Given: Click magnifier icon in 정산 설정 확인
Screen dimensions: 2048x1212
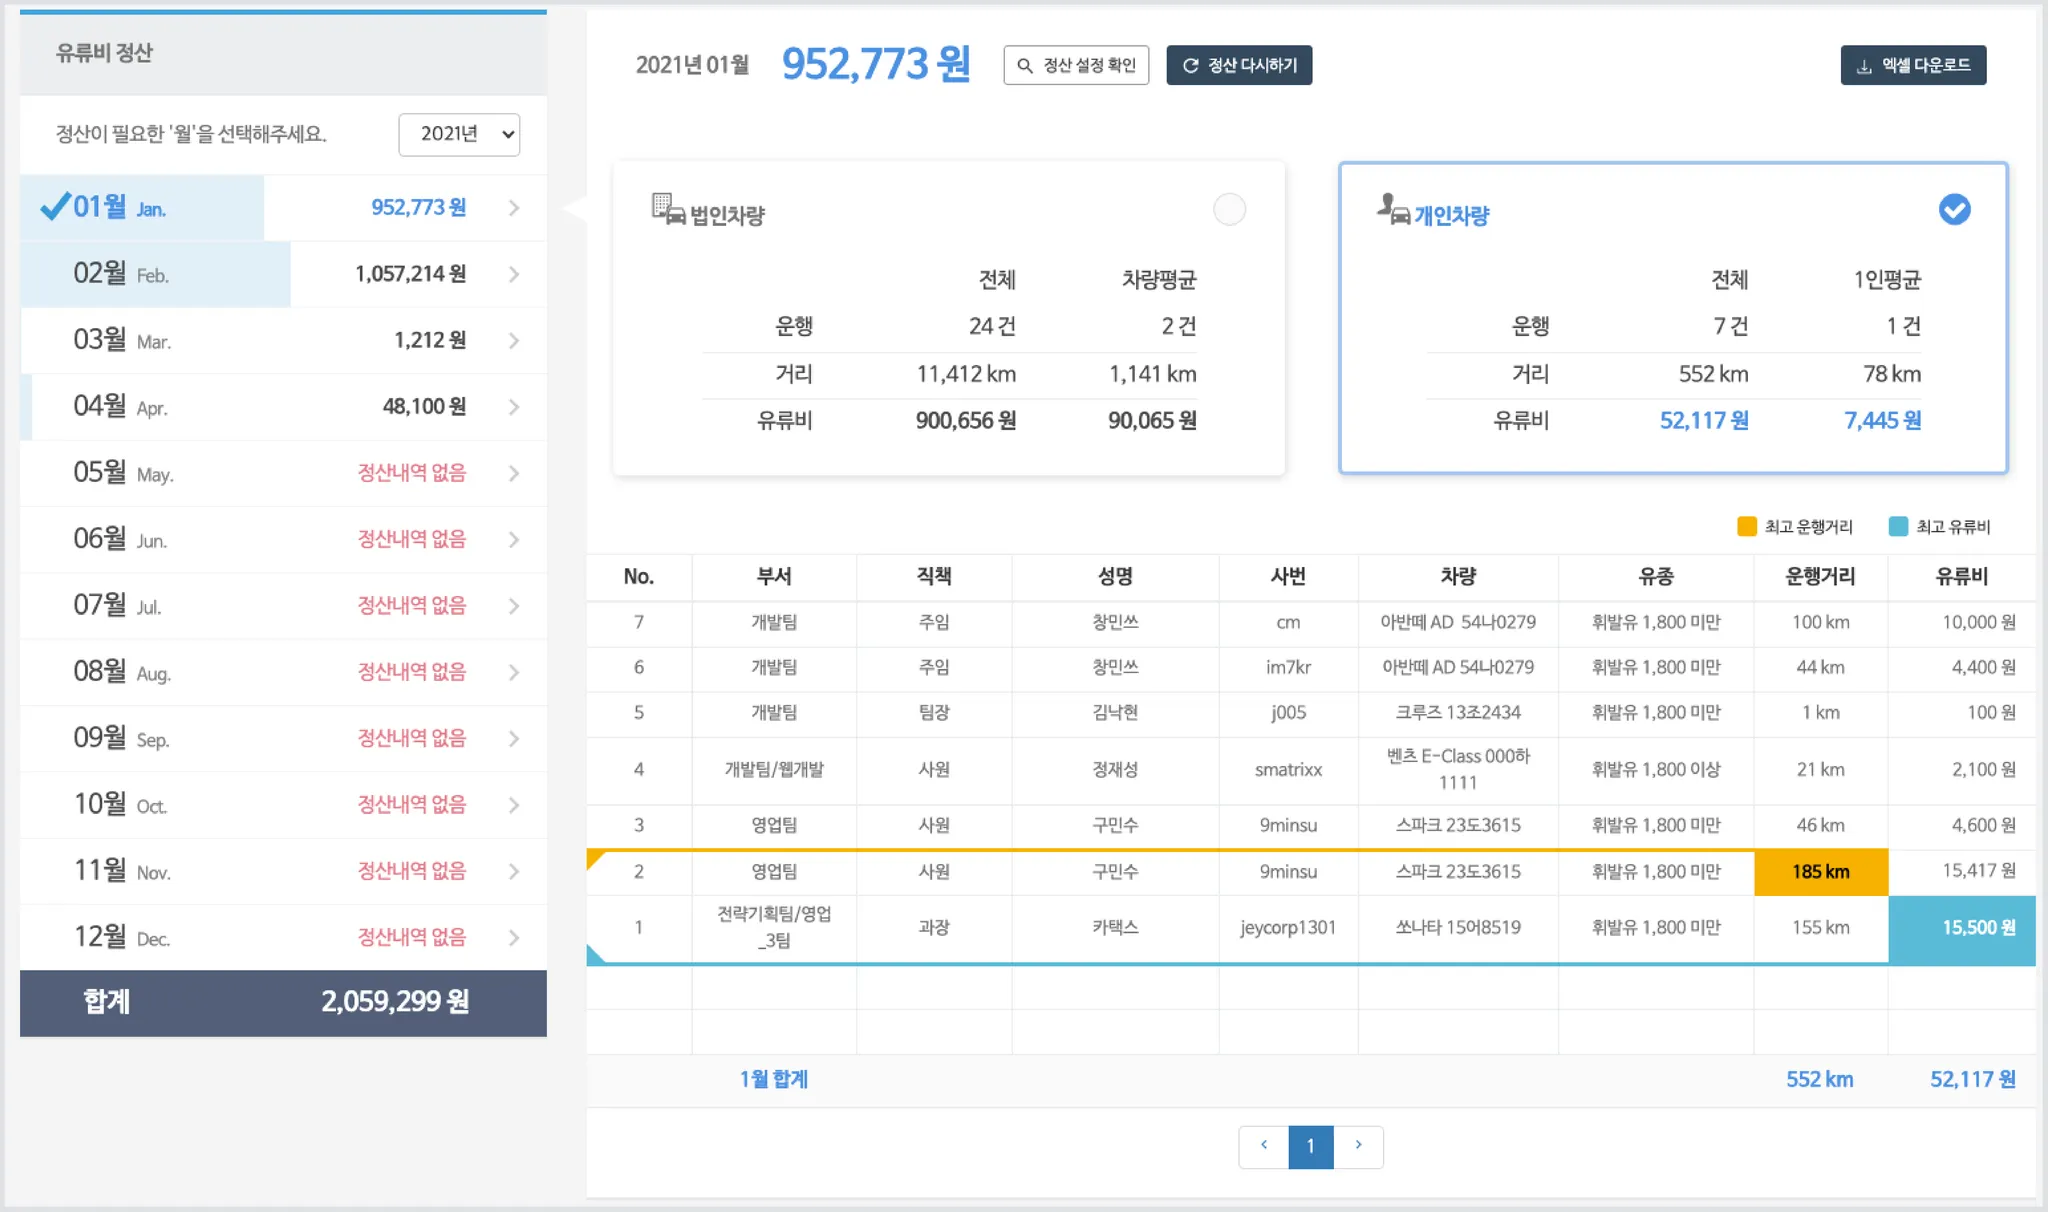Looking at the screenshot, I should [1025, 66].
